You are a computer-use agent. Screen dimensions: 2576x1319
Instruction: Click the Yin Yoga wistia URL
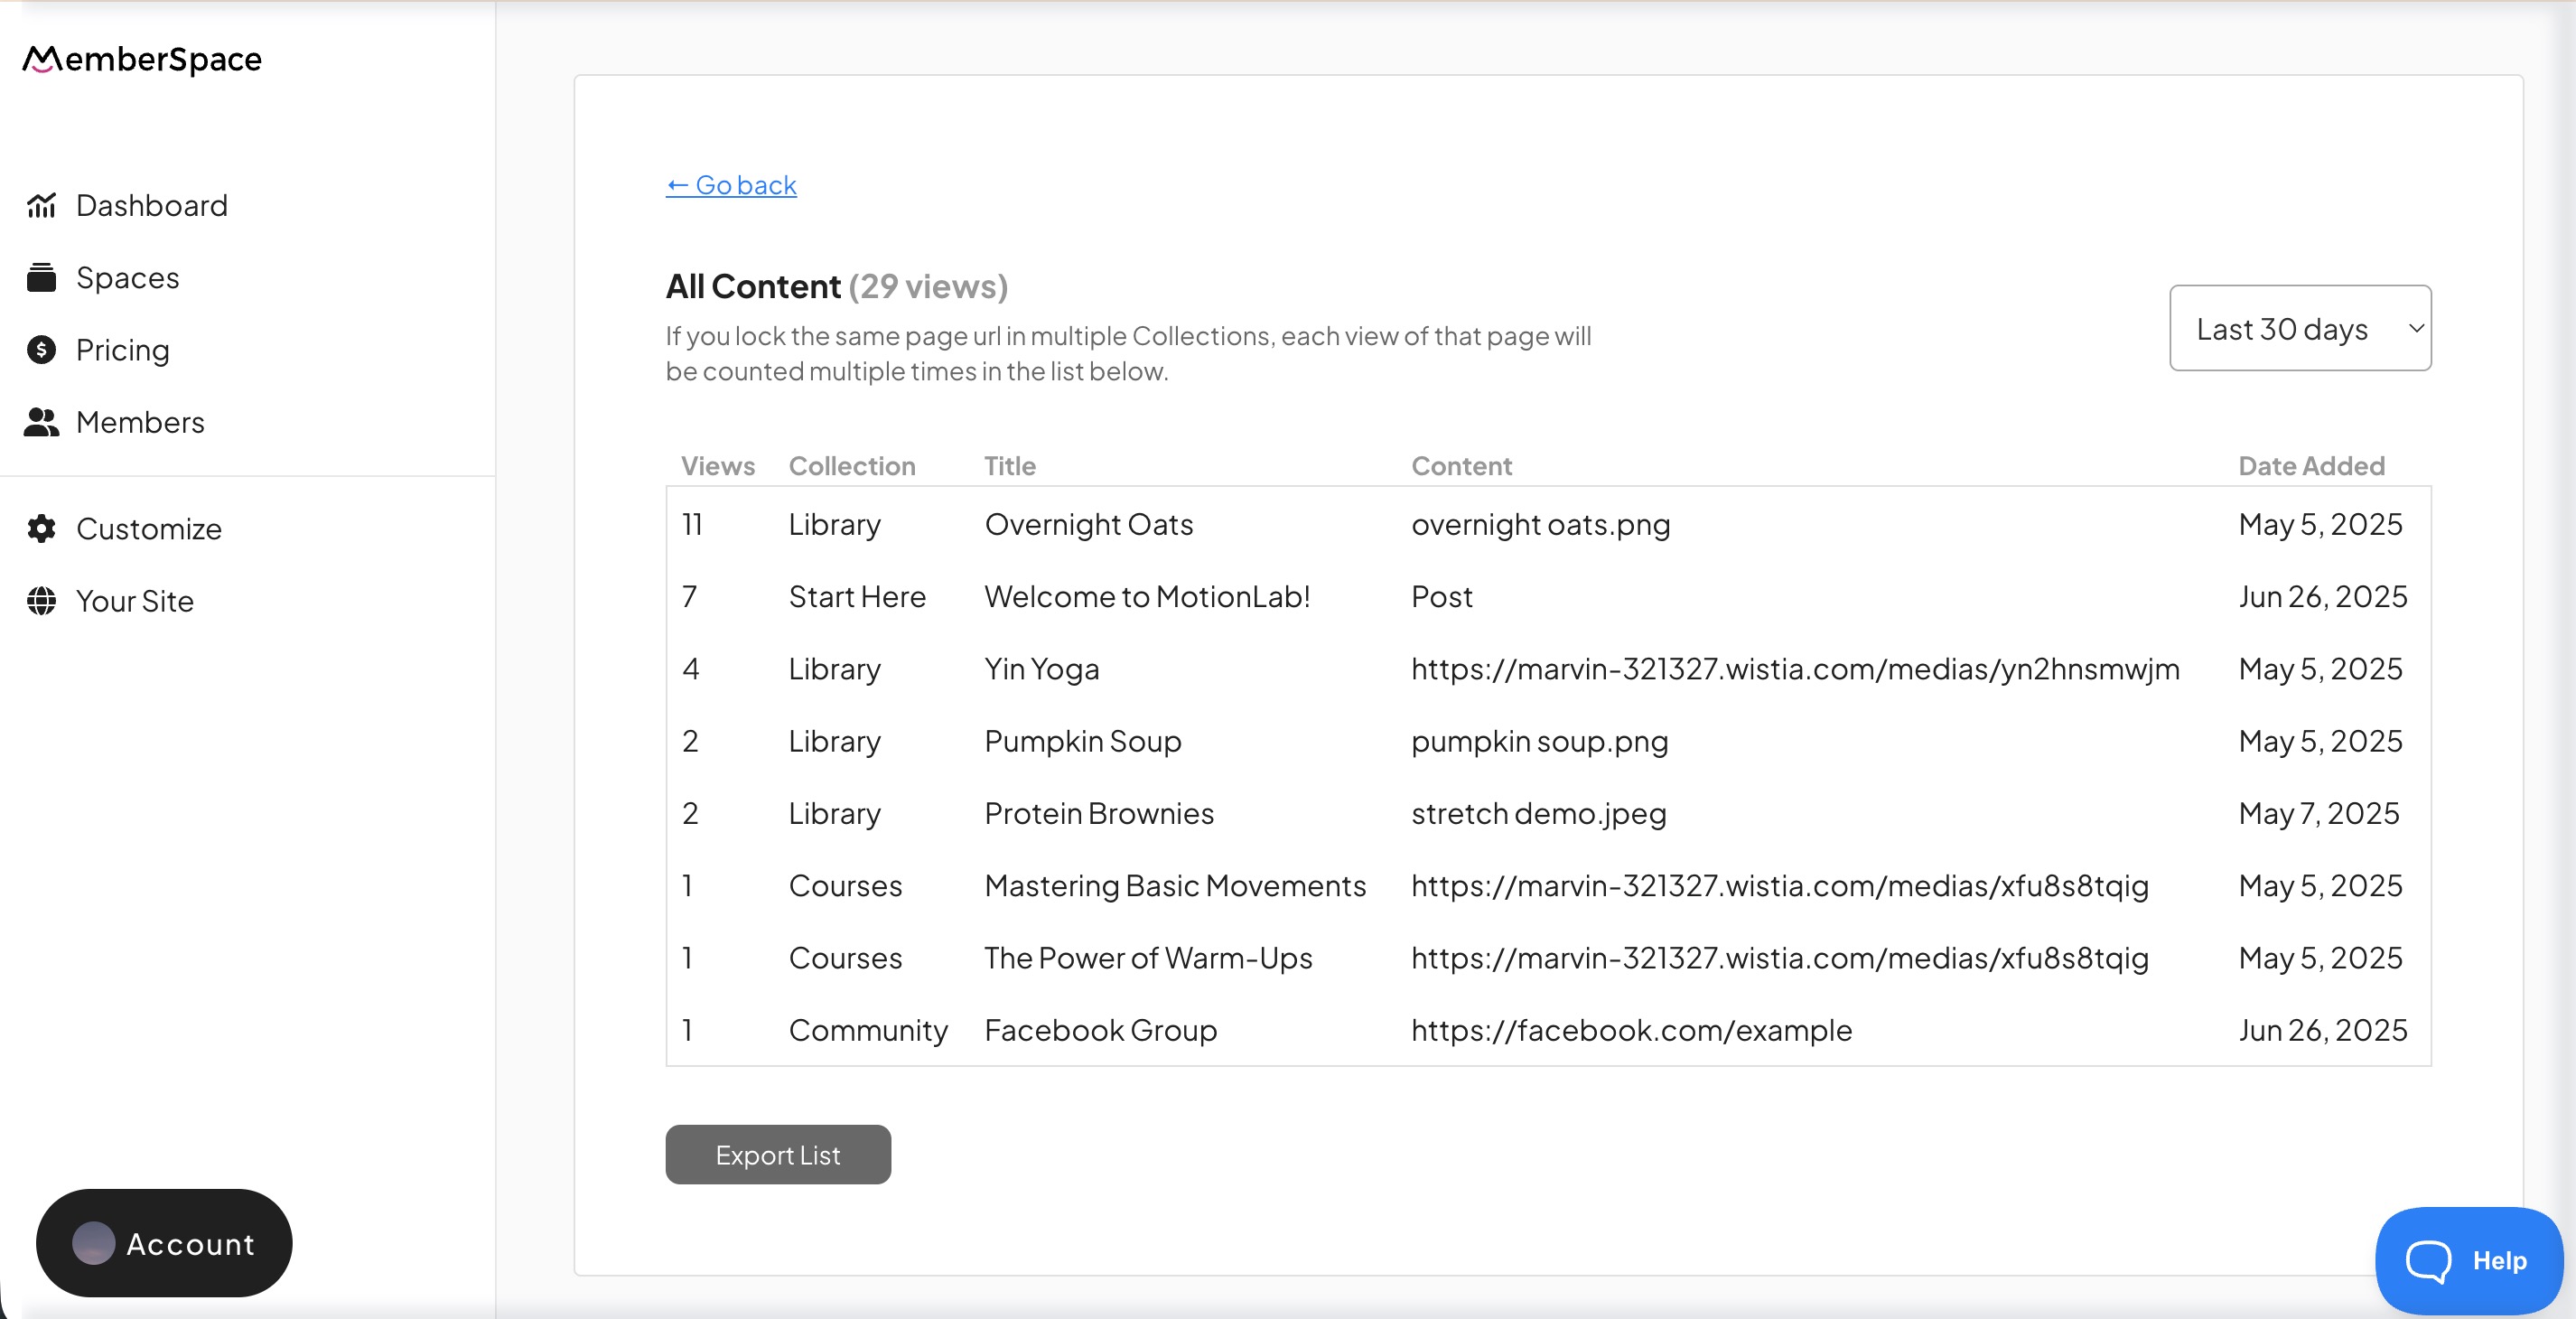coord(1794,669)
